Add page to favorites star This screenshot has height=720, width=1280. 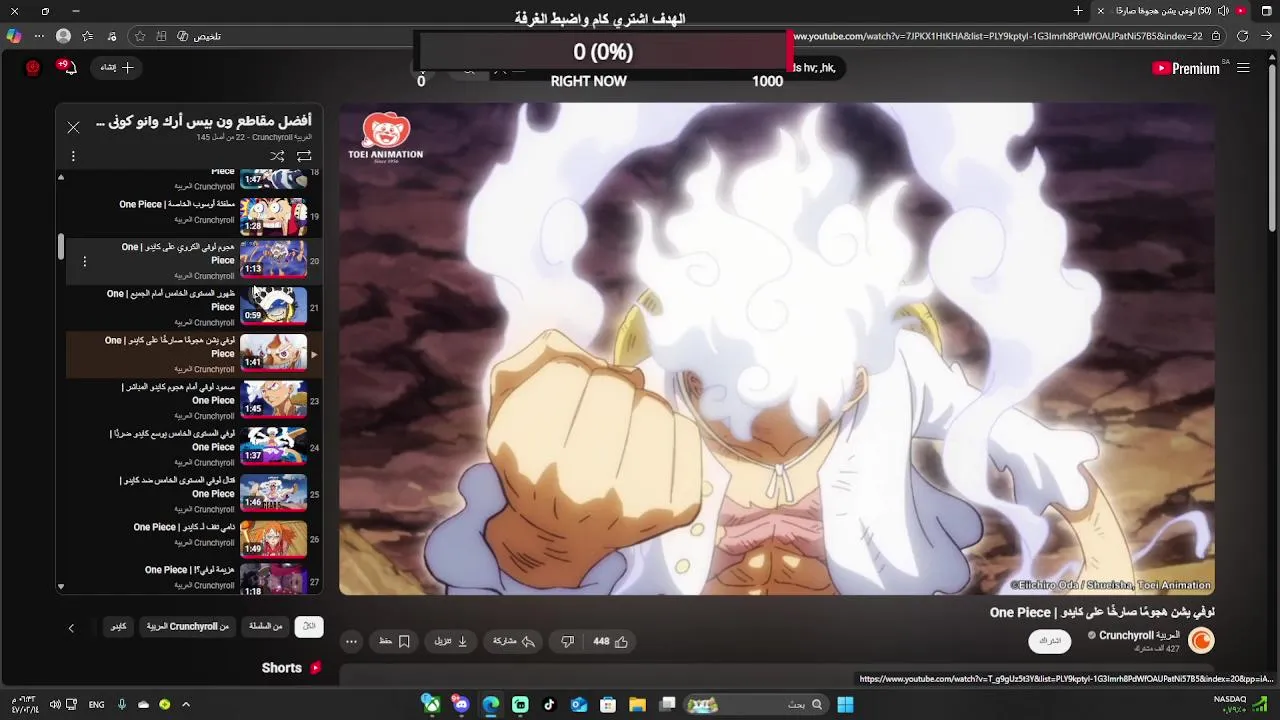pos(139,36)
